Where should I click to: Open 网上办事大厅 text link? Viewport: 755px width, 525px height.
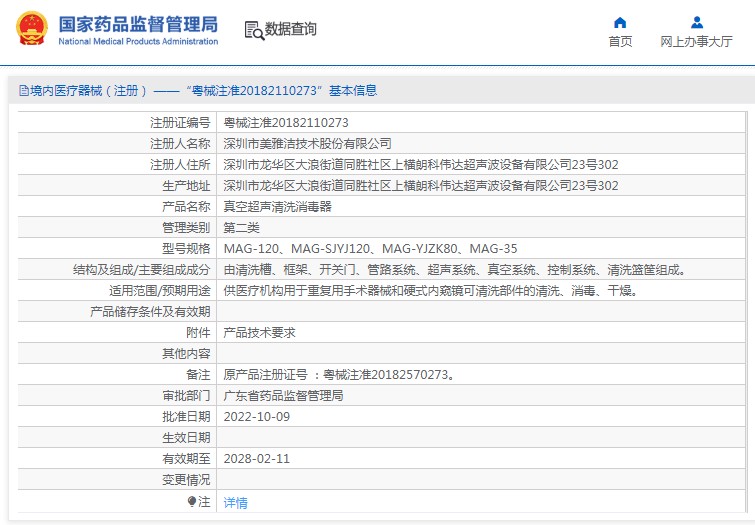[696, 41]
